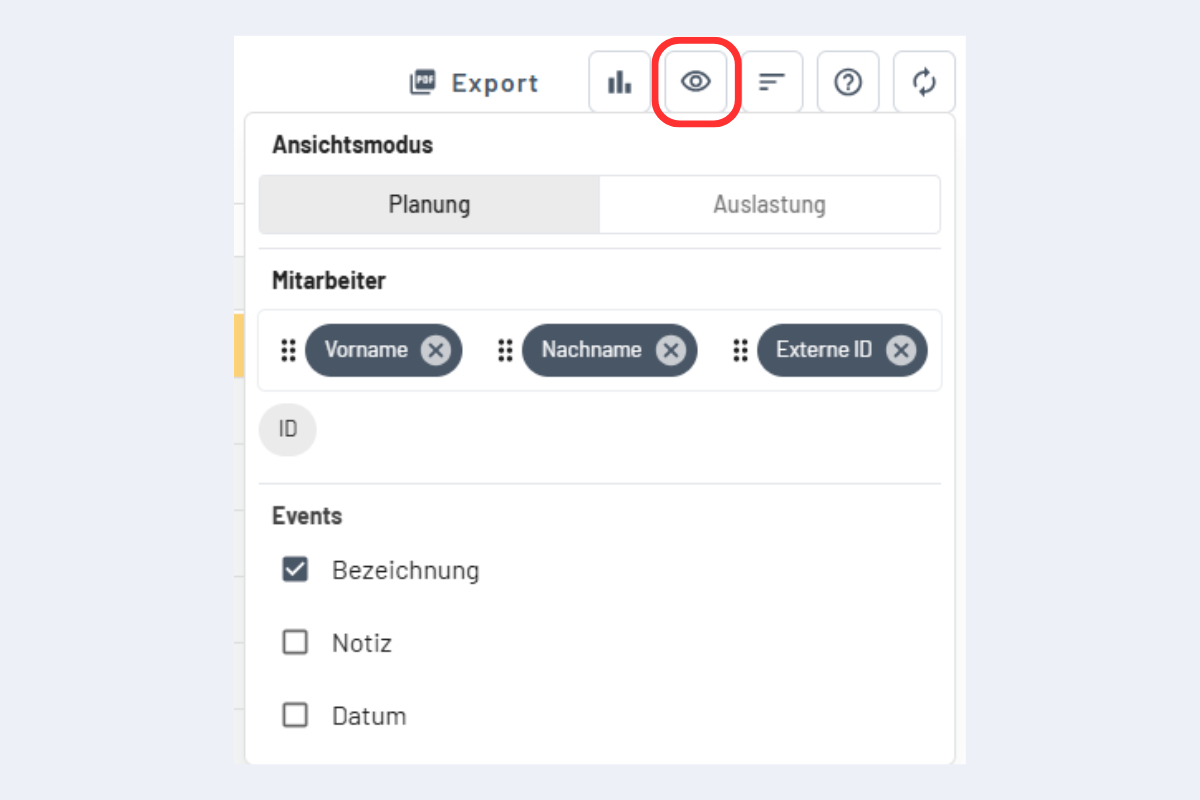1200x800 pixels.
Task: Click the drag handle before Vorname
Action: coord(288,350)
